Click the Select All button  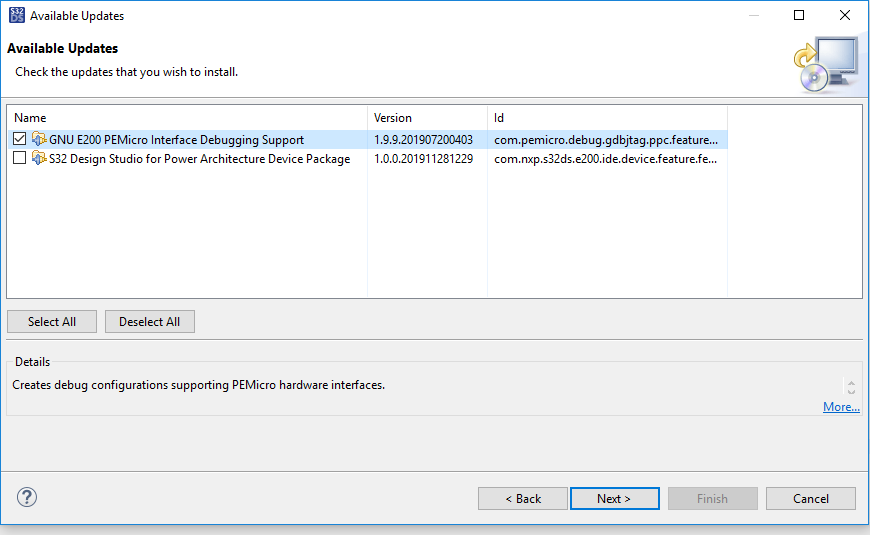point(52,322)
